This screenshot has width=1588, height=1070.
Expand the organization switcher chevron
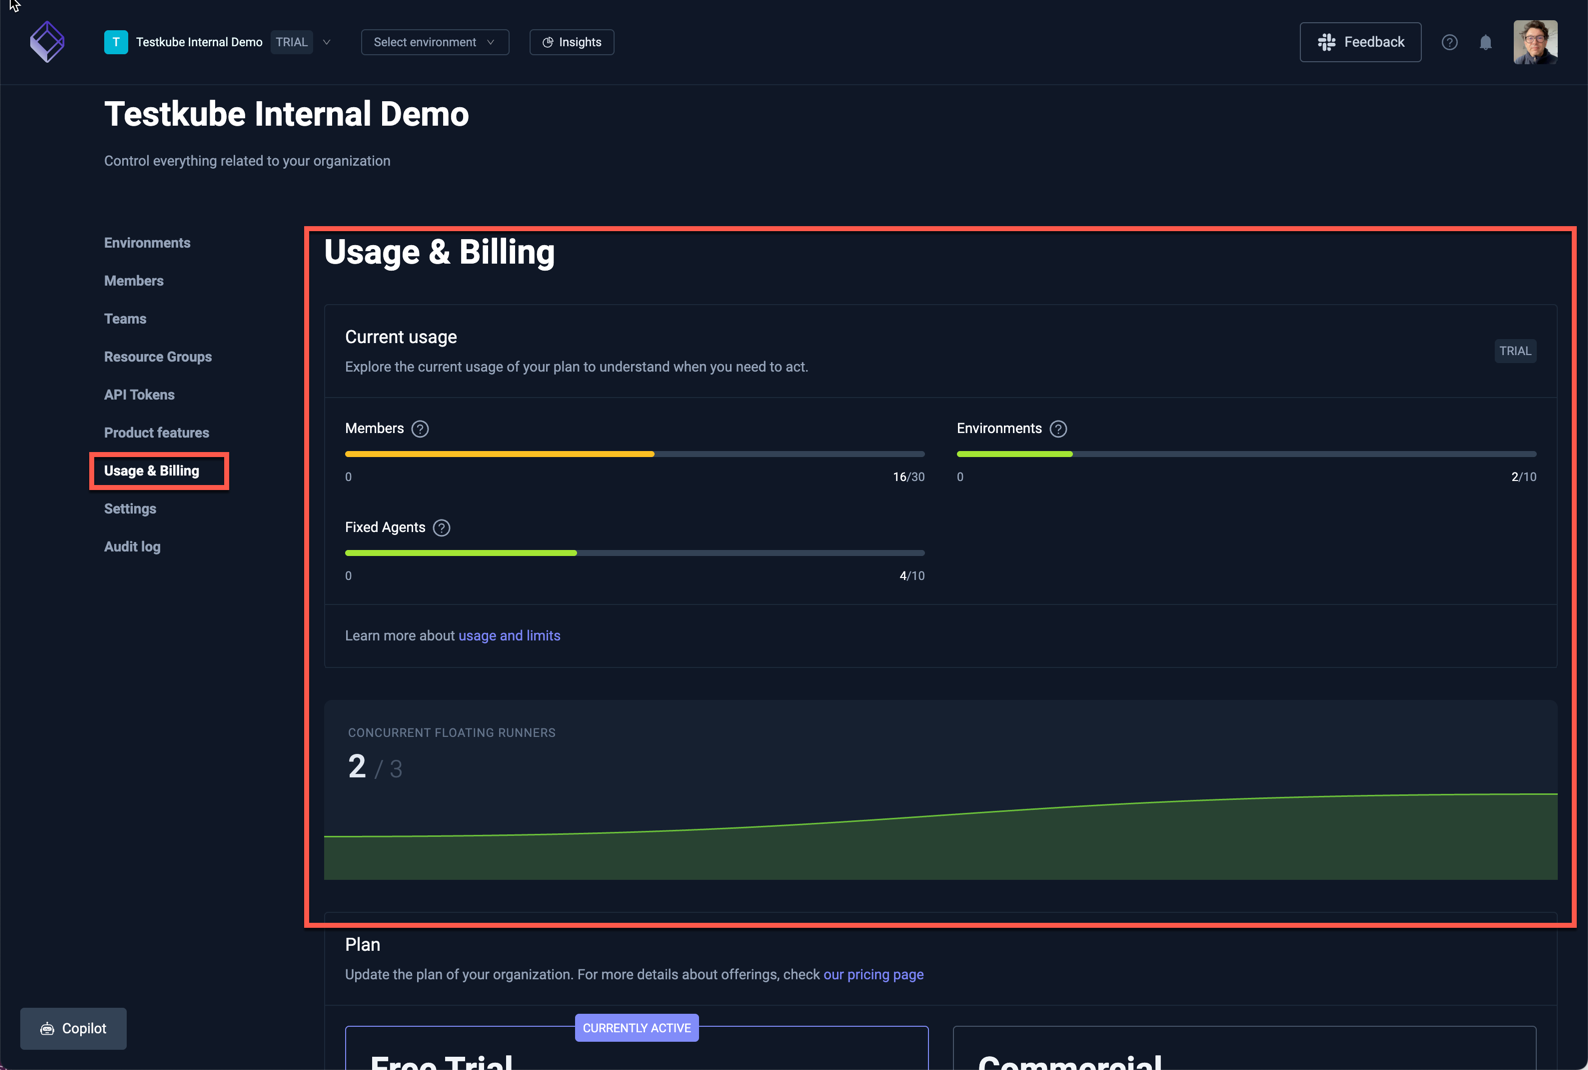(x=327, y=42)
